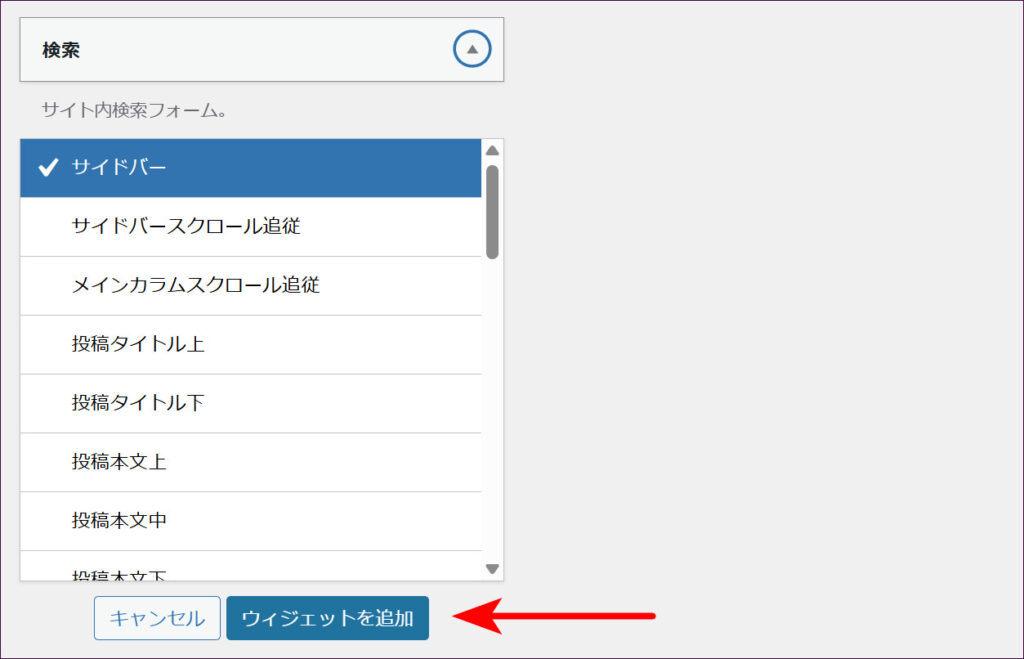The width and height of the screenshot is (1024, 659).
Task: Click the 検索 widget title text
Action: pyautogui.click(x=61, y=50)
